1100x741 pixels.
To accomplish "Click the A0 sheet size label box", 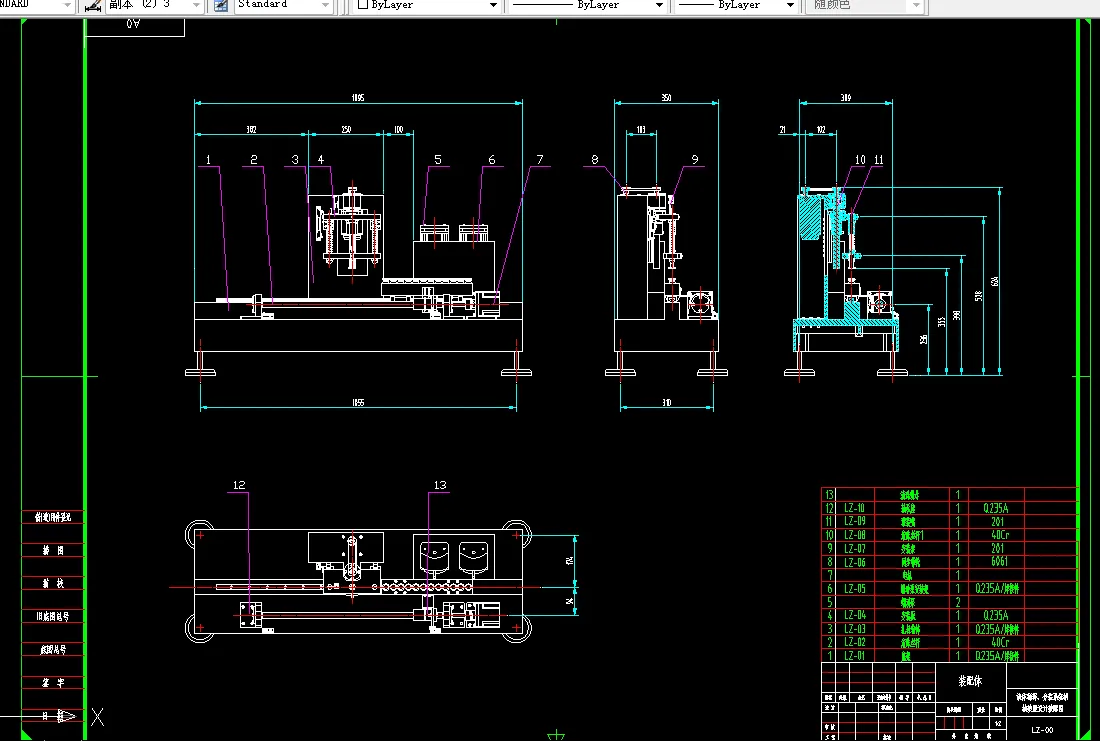I will point(135,26).
